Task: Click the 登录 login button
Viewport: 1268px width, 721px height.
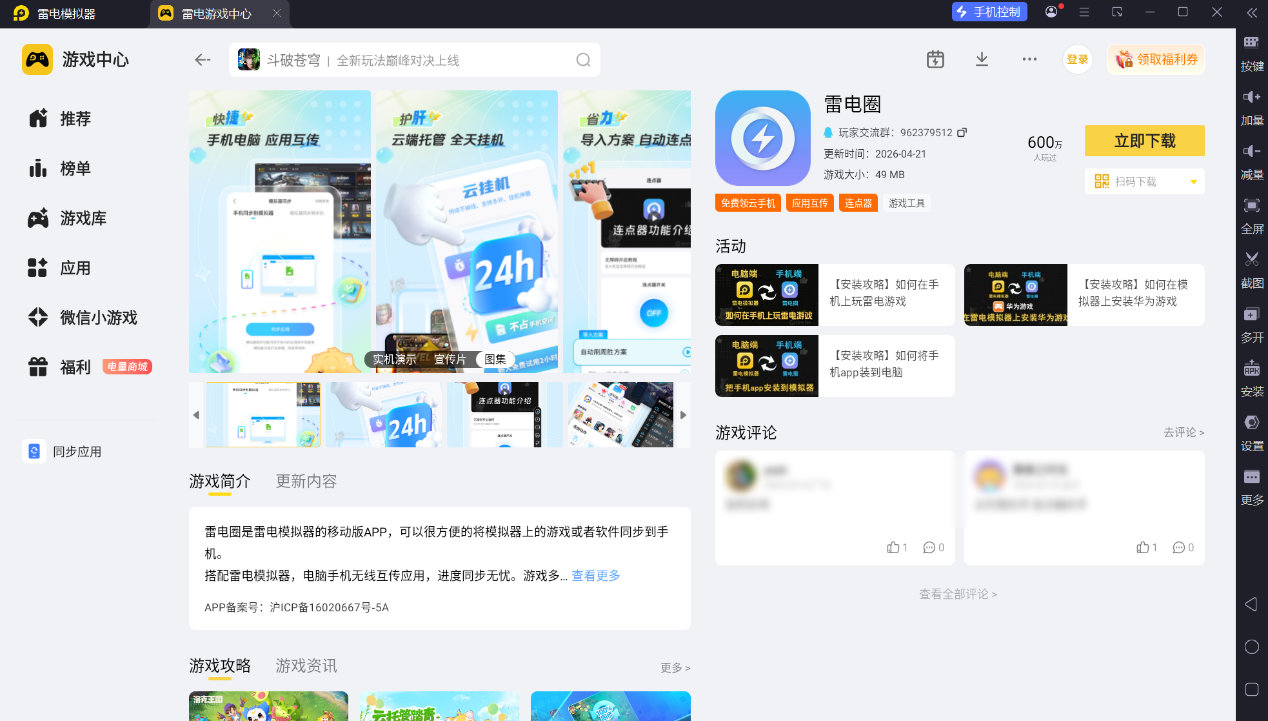Action: tap(1077, 59)
